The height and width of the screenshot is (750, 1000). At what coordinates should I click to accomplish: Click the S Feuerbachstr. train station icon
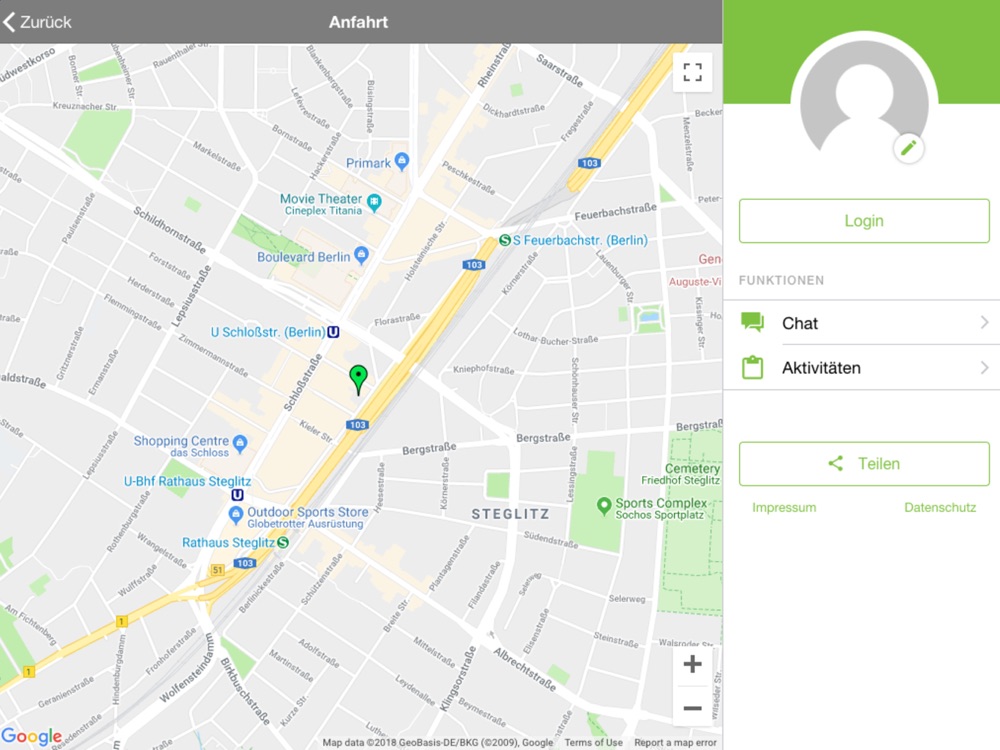click(x=504, y=240)
